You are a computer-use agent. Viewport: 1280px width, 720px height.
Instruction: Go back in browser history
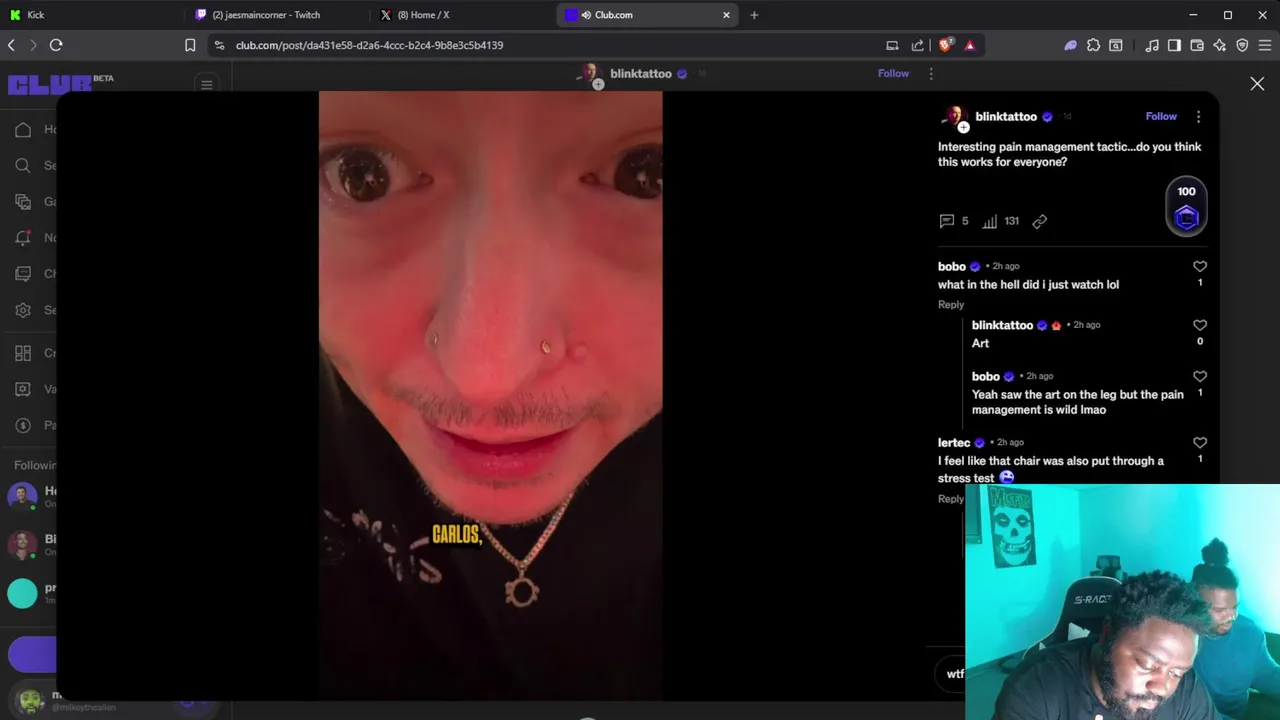coord(11,45)
